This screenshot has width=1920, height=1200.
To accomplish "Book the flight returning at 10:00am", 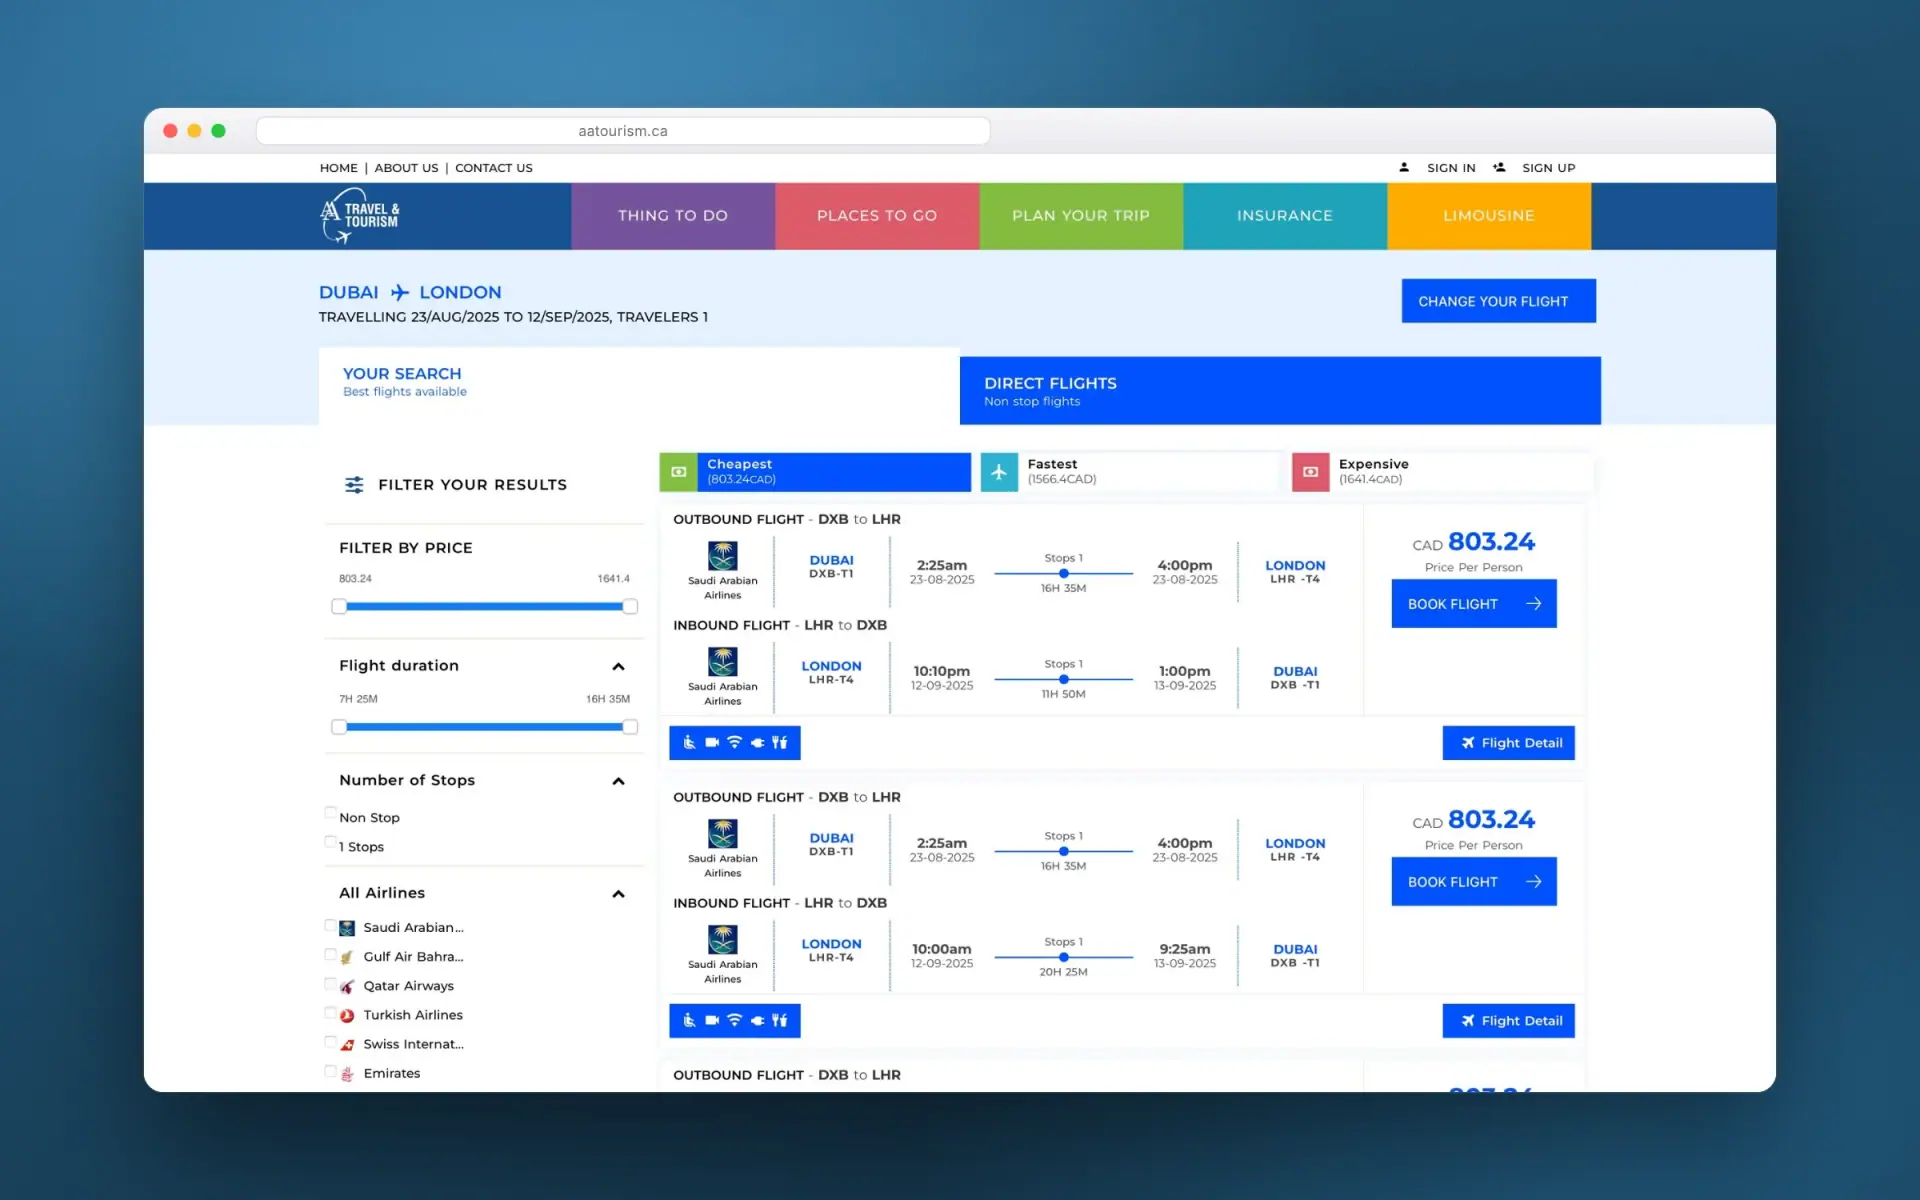I will pyautogui.click(x=1474, y=882).
